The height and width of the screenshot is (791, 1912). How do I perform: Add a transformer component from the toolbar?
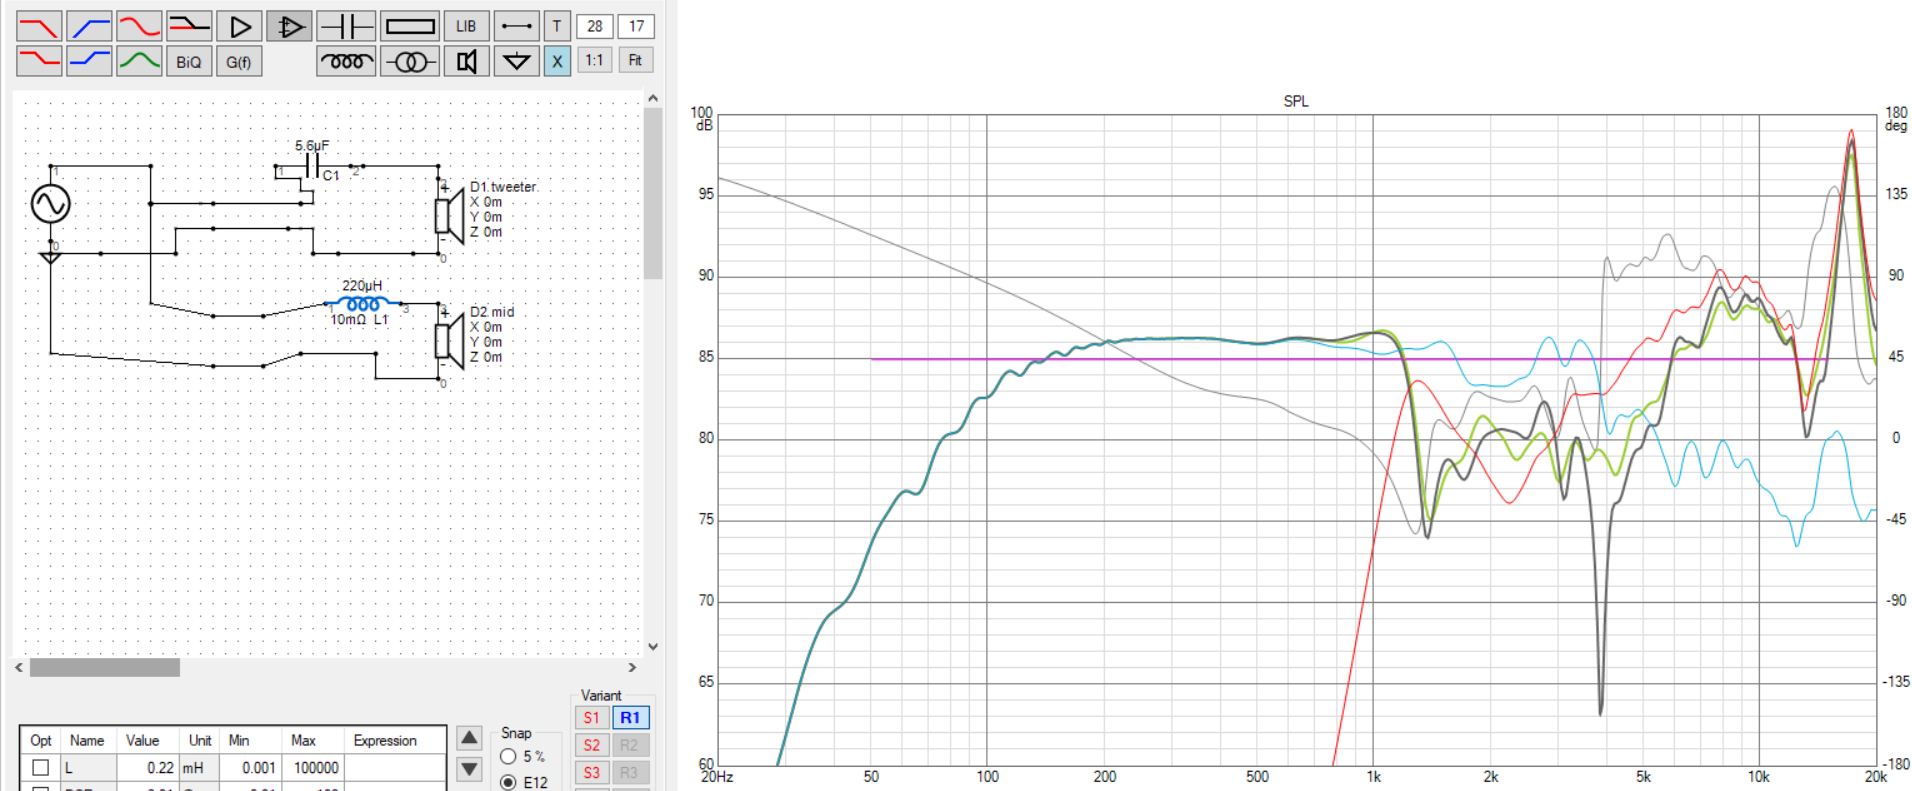pos(410,61)
